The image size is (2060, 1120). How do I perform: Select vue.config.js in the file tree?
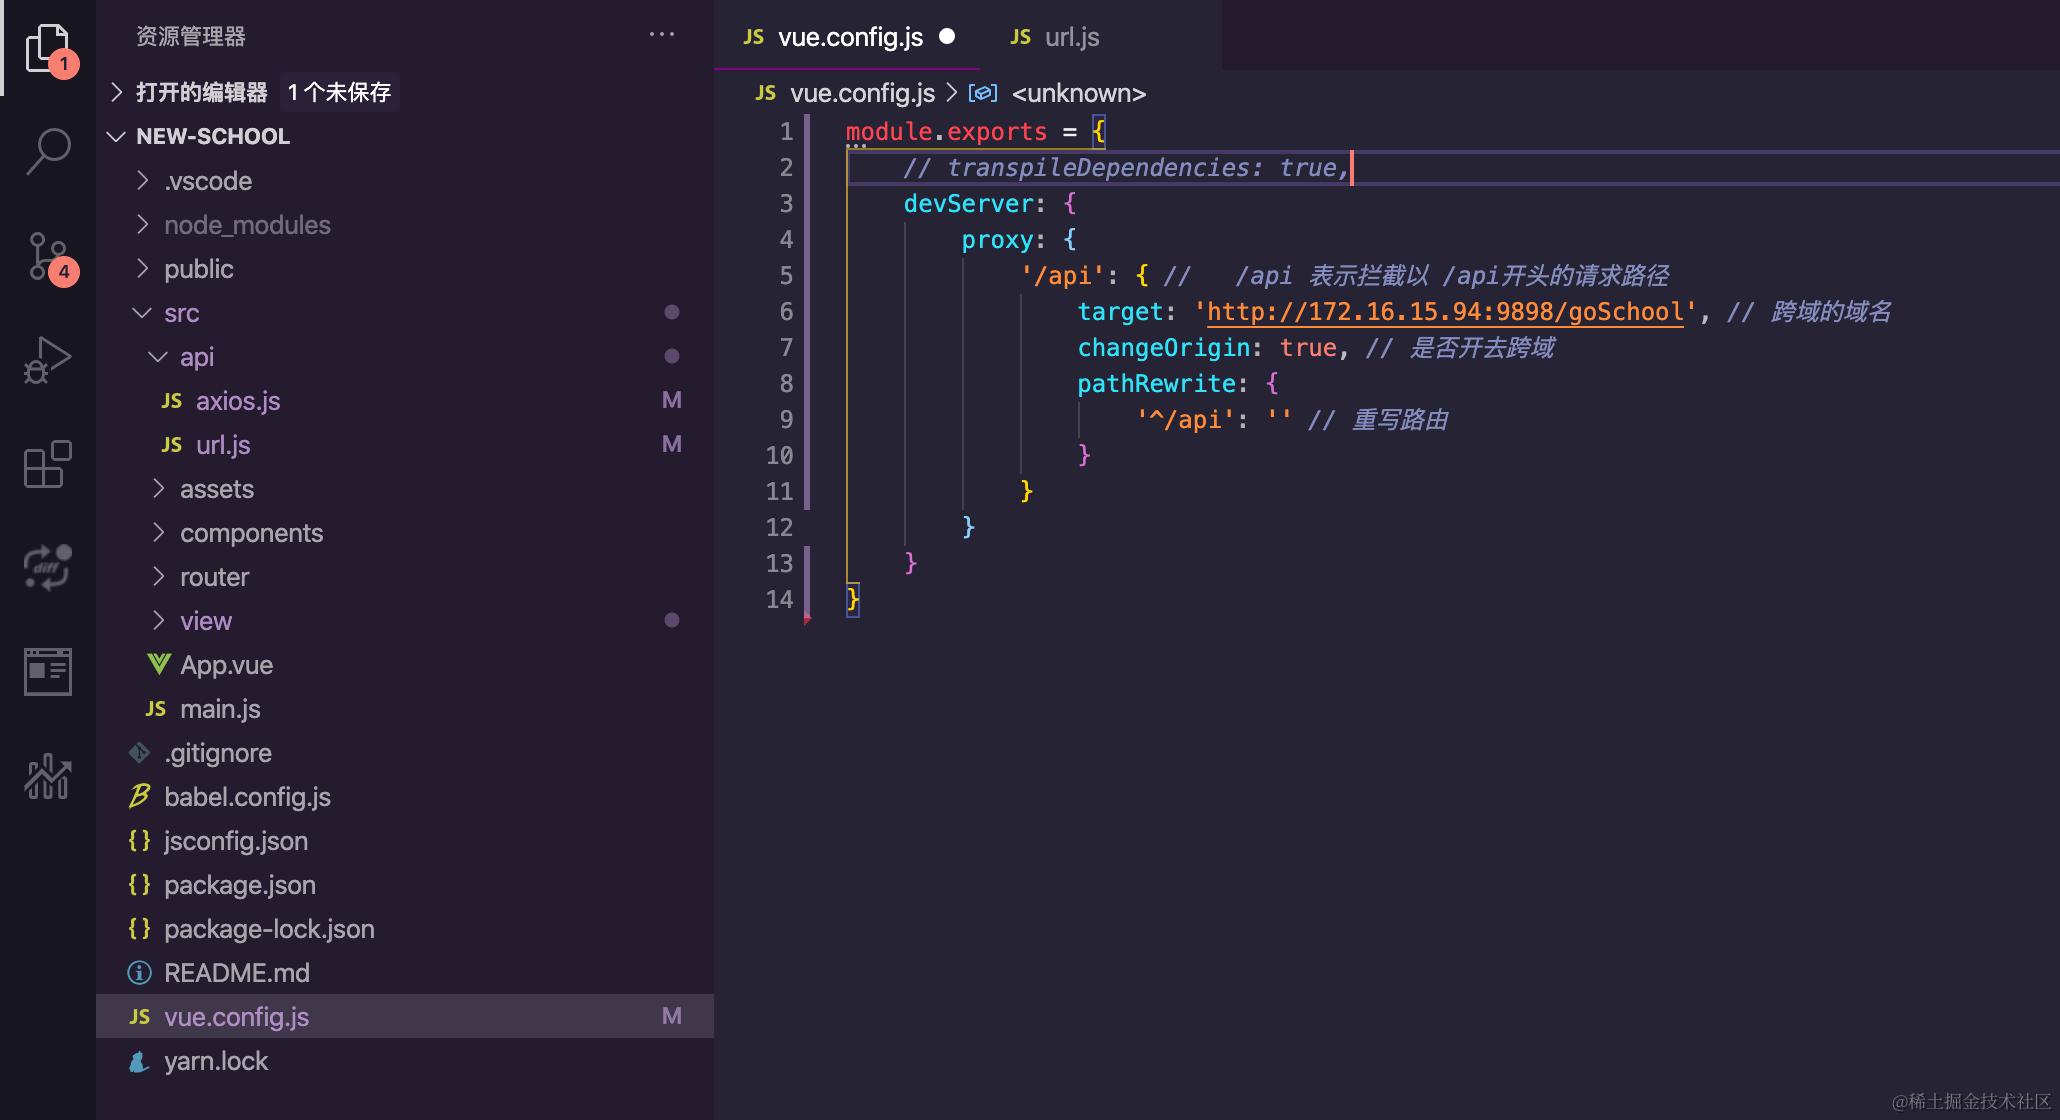tap(405, 1016)
